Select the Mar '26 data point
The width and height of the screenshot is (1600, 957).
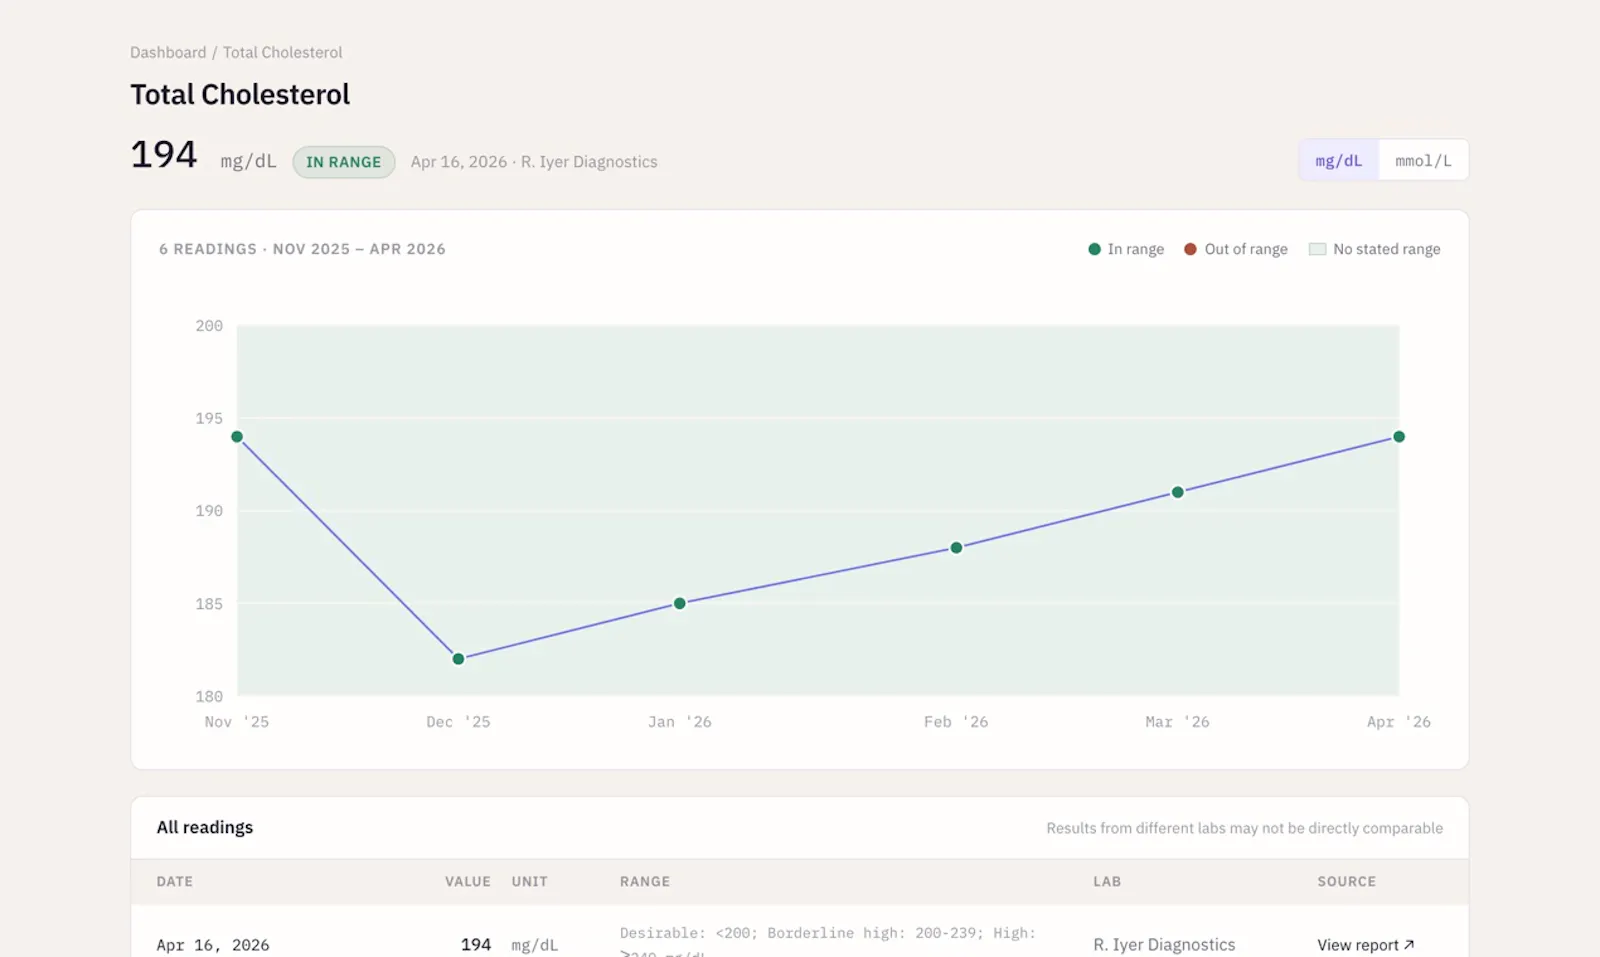(1178, 492)
